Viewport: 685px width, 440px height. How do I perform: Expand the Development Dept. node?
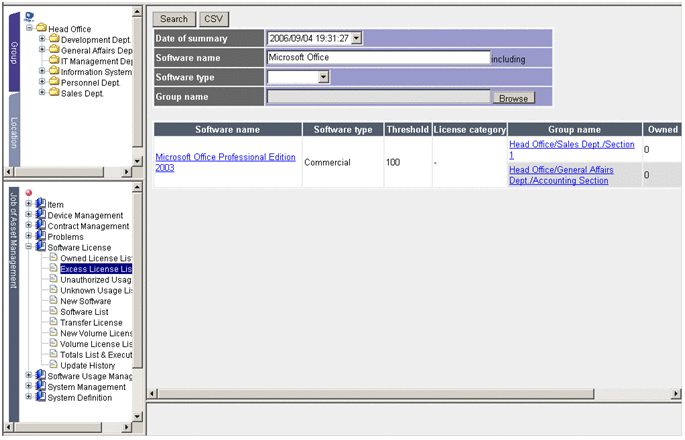pyautogui.click(x=42, y=39)
